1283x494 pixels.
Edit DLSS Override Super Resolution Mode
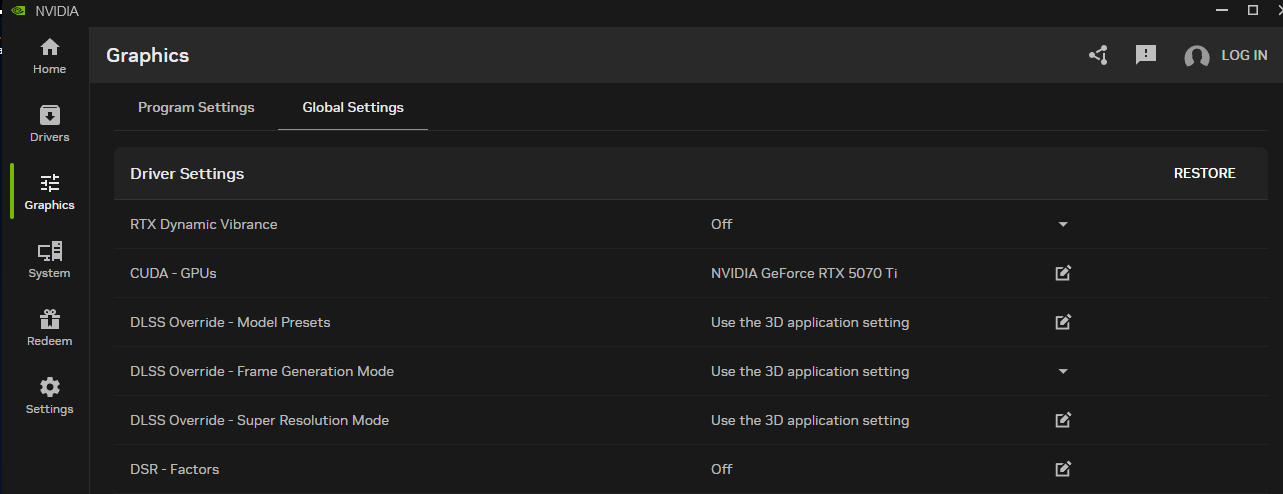pos(1063,420)
